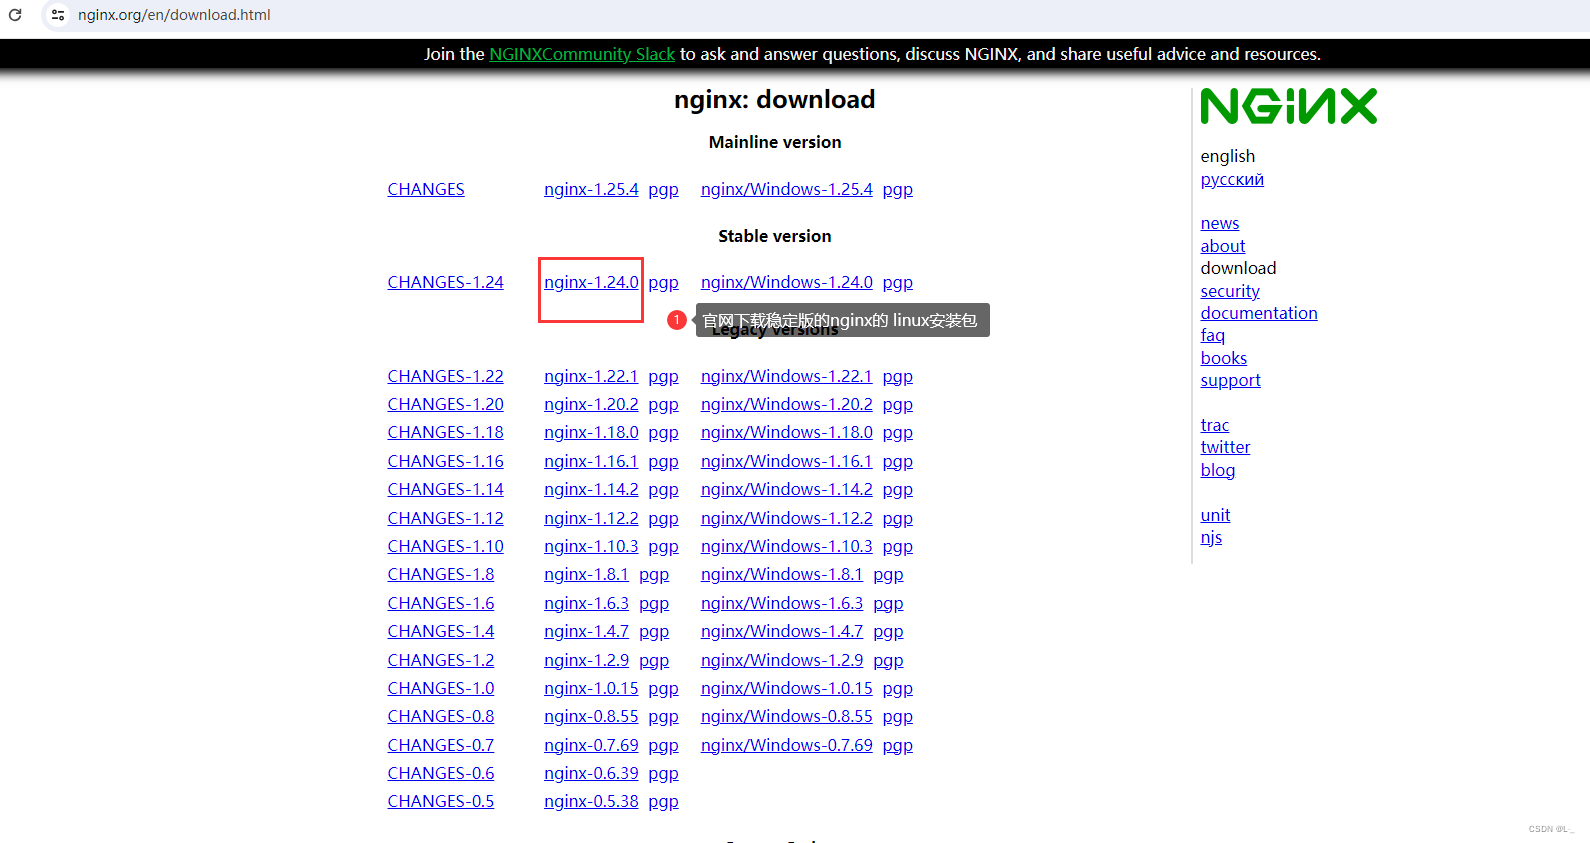Image resolution: width=1590 pixels, height=843 pixels.
Task: Download nginx/Windows-1.25.4 build
Action: (x=787, y=189)
